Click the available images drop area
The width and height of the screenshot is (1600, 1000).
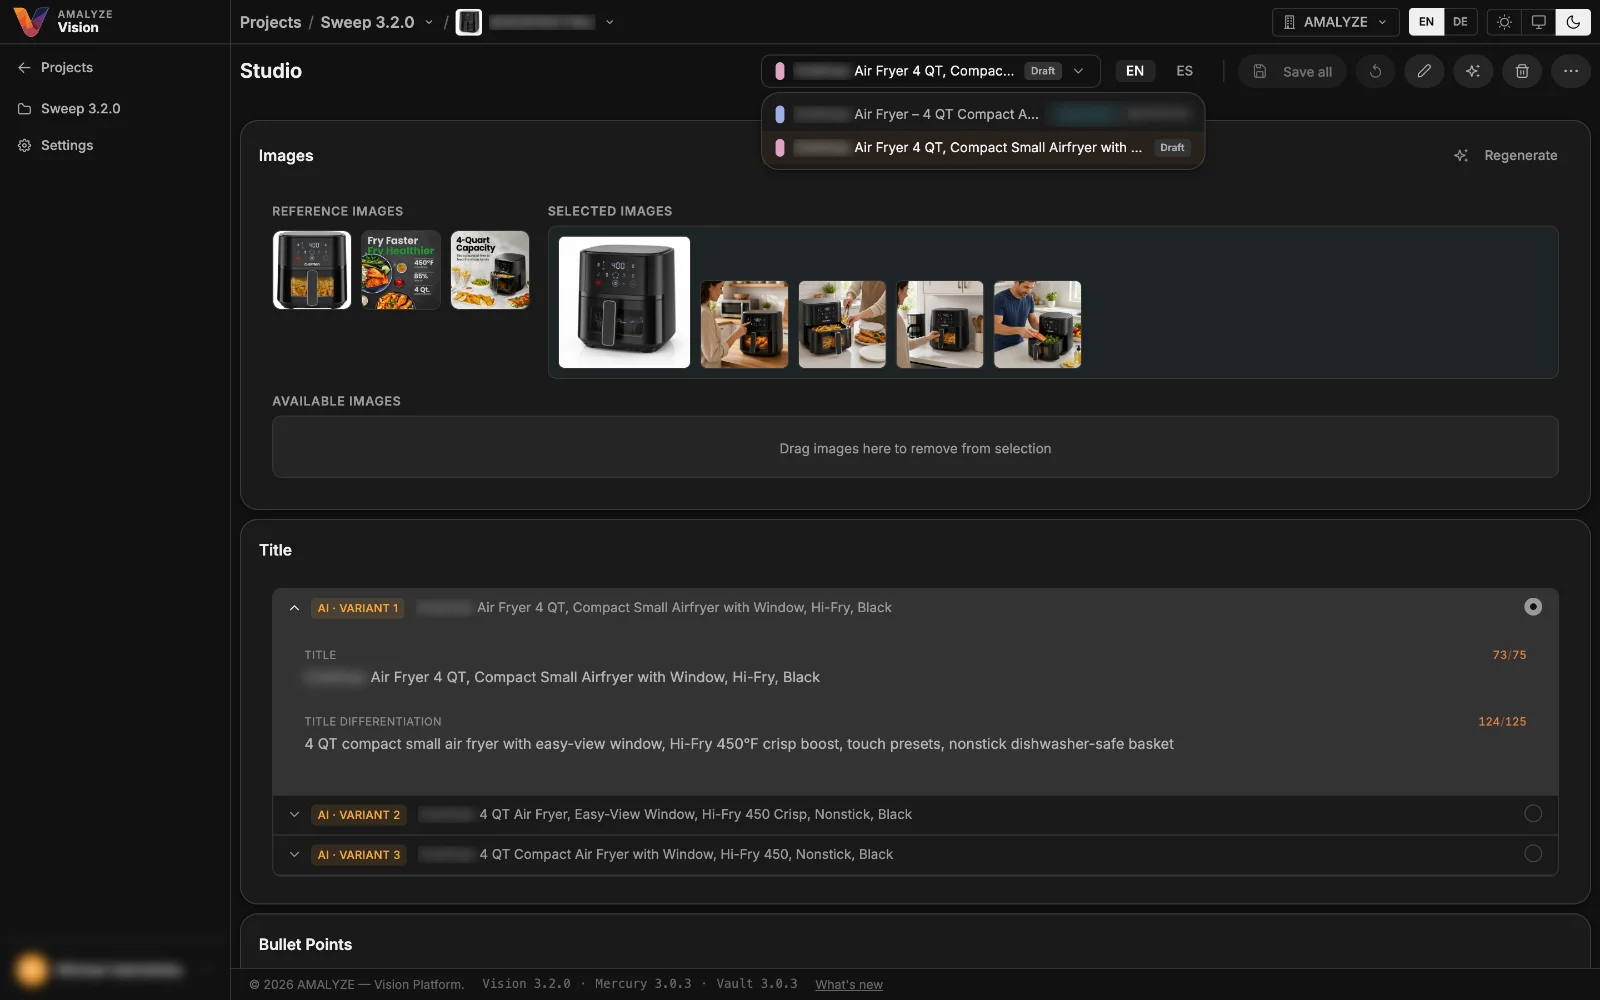pos(915,447)
